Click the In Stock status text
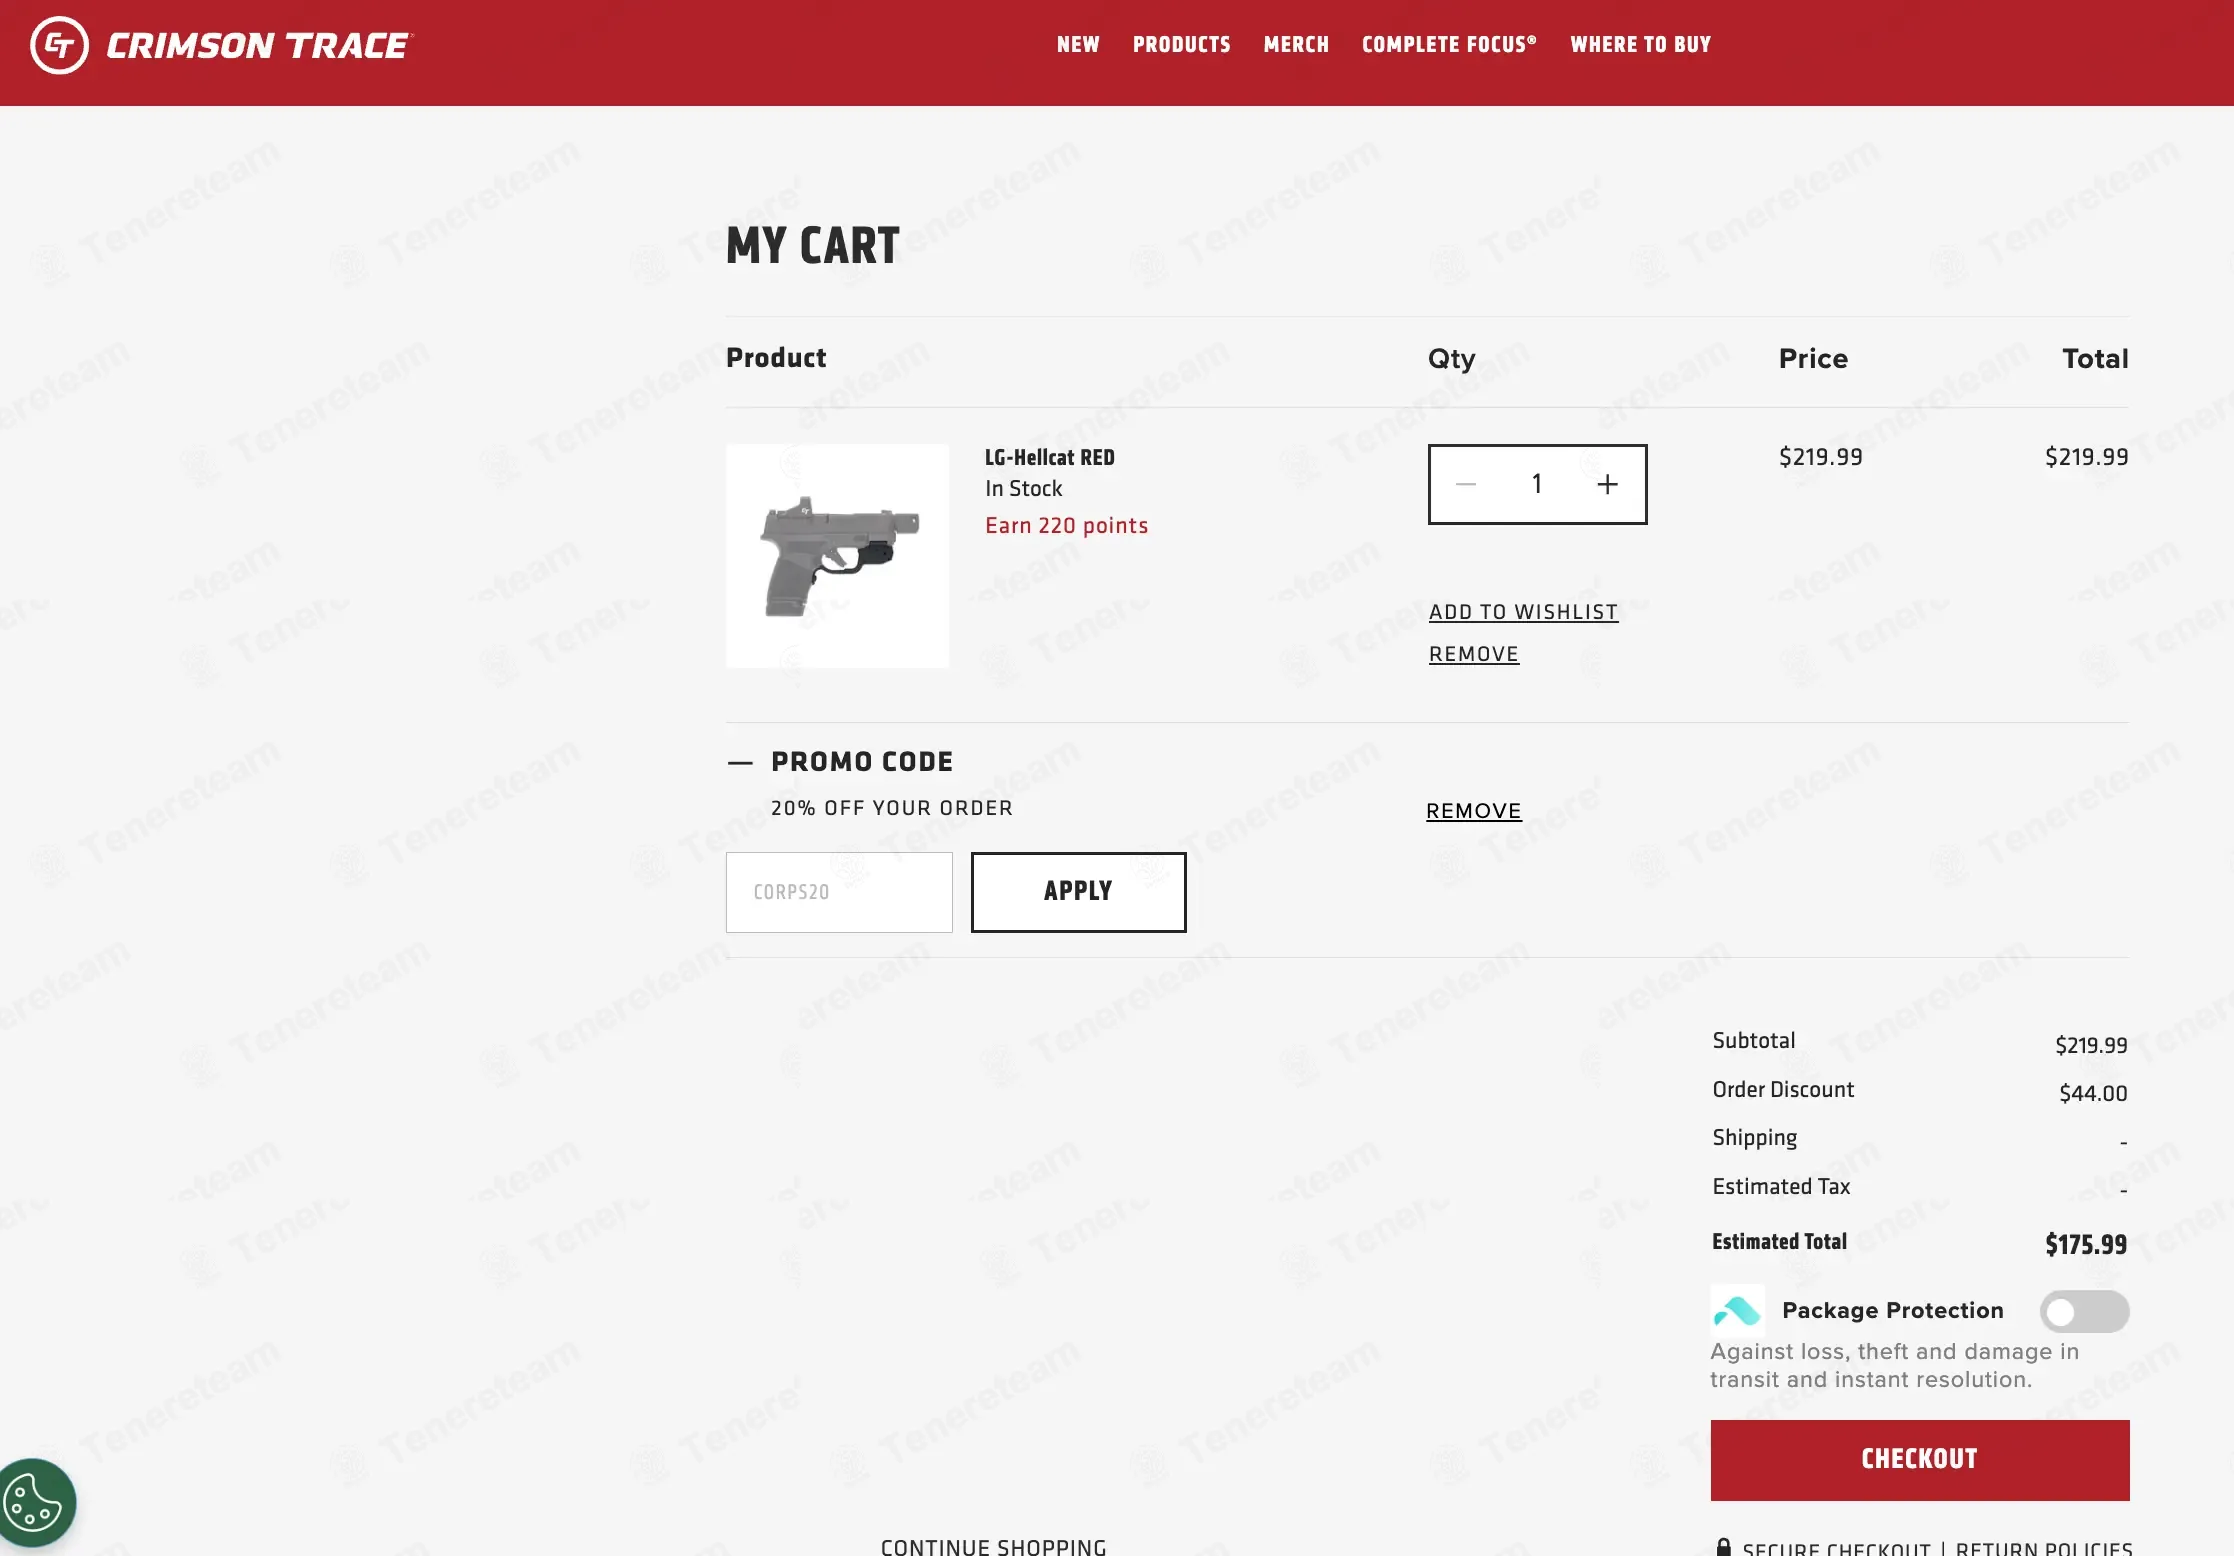 click(1023, 489)
